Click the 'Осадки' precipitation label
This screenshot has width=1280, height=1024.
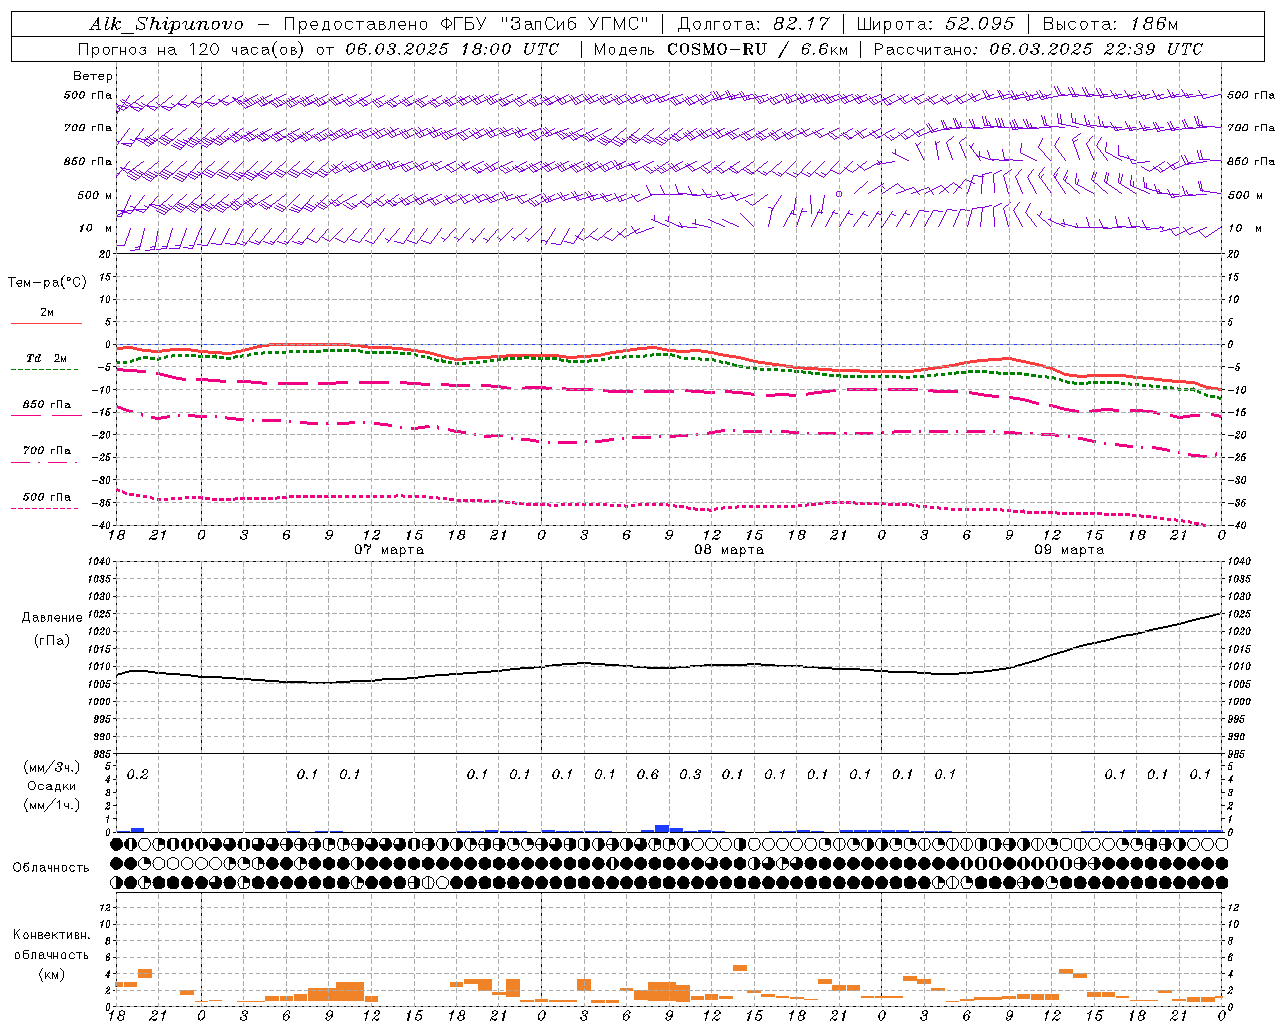[51, 786]
